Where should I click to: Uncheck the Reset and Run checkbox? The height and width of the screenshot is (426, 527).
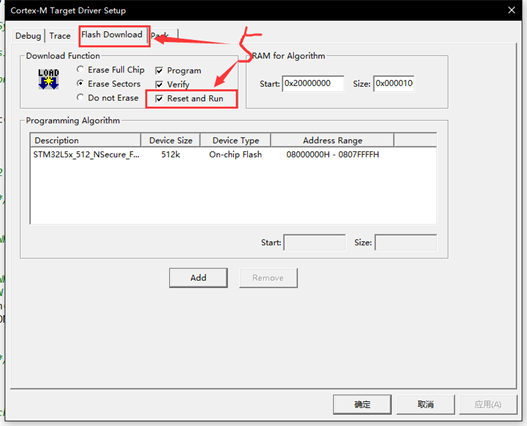pos(159,99)
